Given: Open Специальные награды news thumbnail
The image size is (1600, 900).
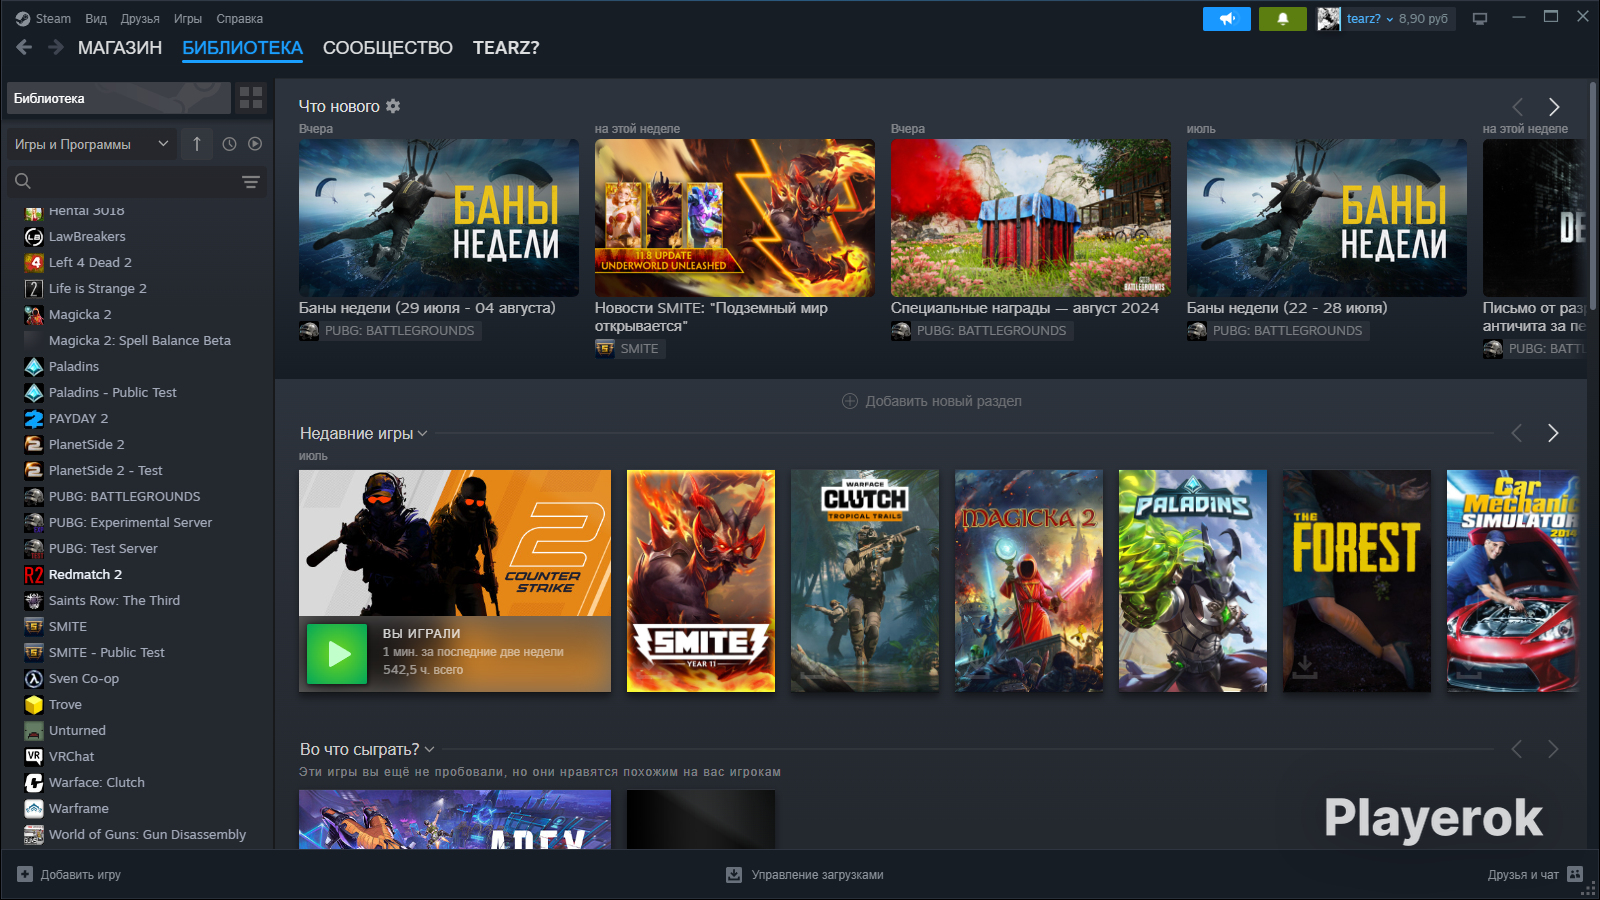Looking at the screenshot, I should [1031, 218].
